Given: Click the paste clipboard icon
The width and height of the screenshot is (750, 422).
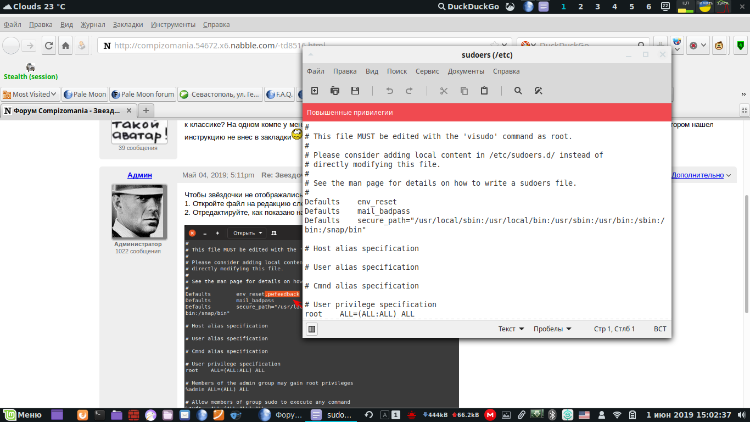Looking at the screenshot, I should click(x=484, y=91).
